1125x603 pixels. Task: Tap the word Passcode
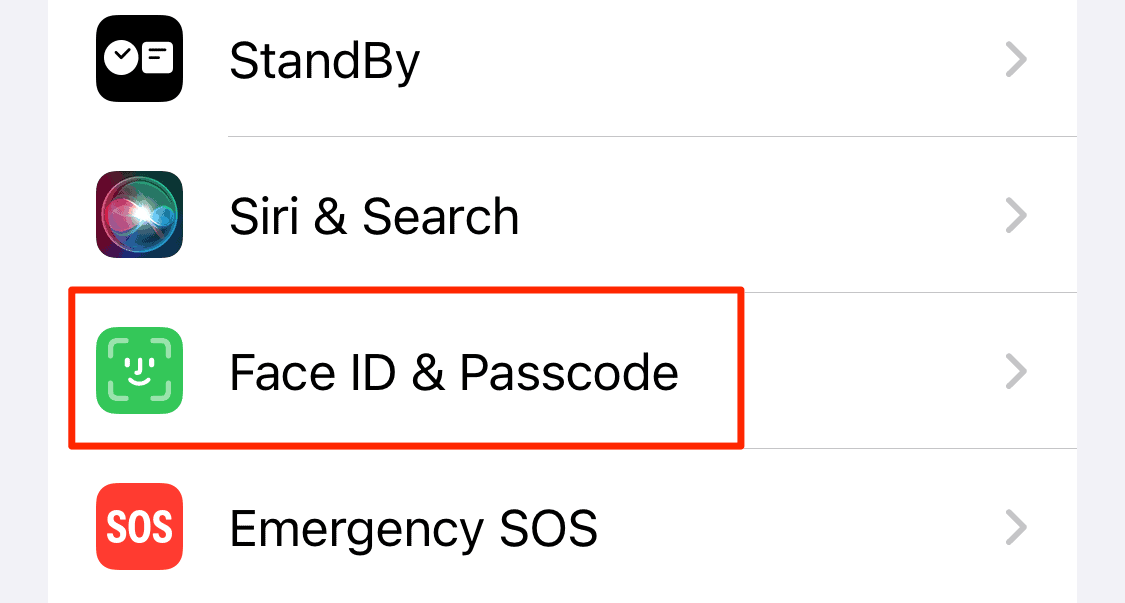(x=568, y=373)
